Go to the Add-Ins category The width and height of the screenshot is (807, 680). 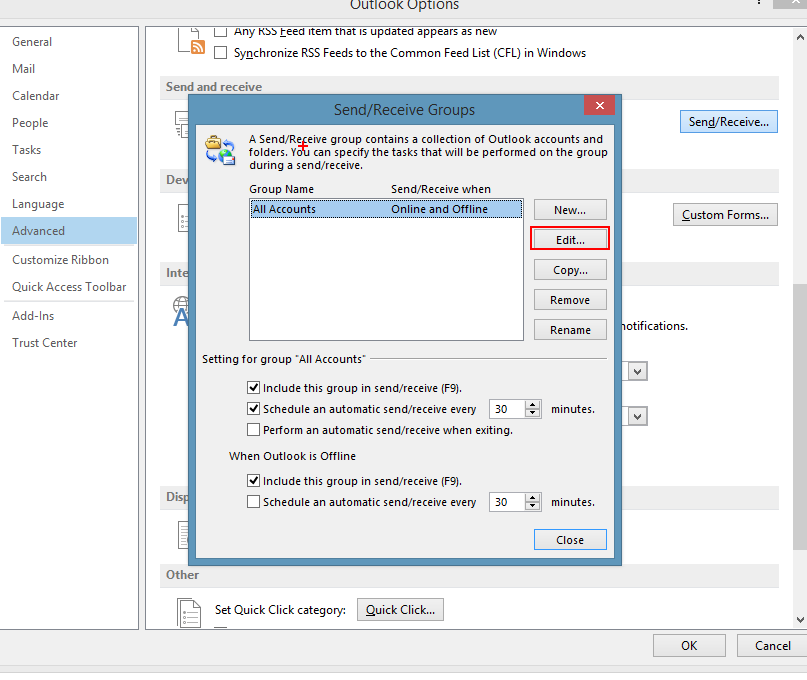point(69,316)
